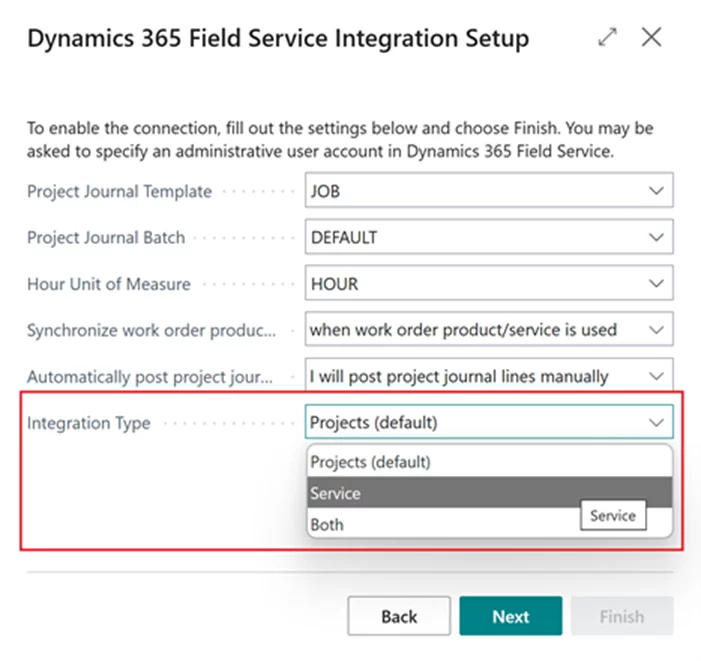Pick Both in the Integration Type list
The image size is (701, 661).
tap(490, 524)
